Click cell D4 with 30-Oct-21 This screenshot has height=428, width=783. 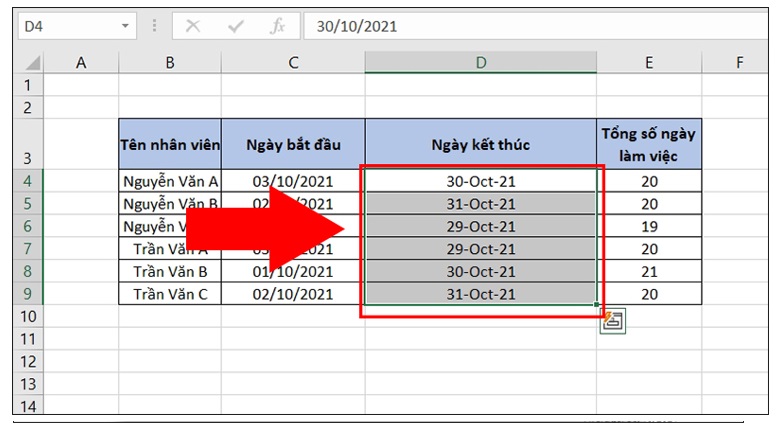[480, 181]
